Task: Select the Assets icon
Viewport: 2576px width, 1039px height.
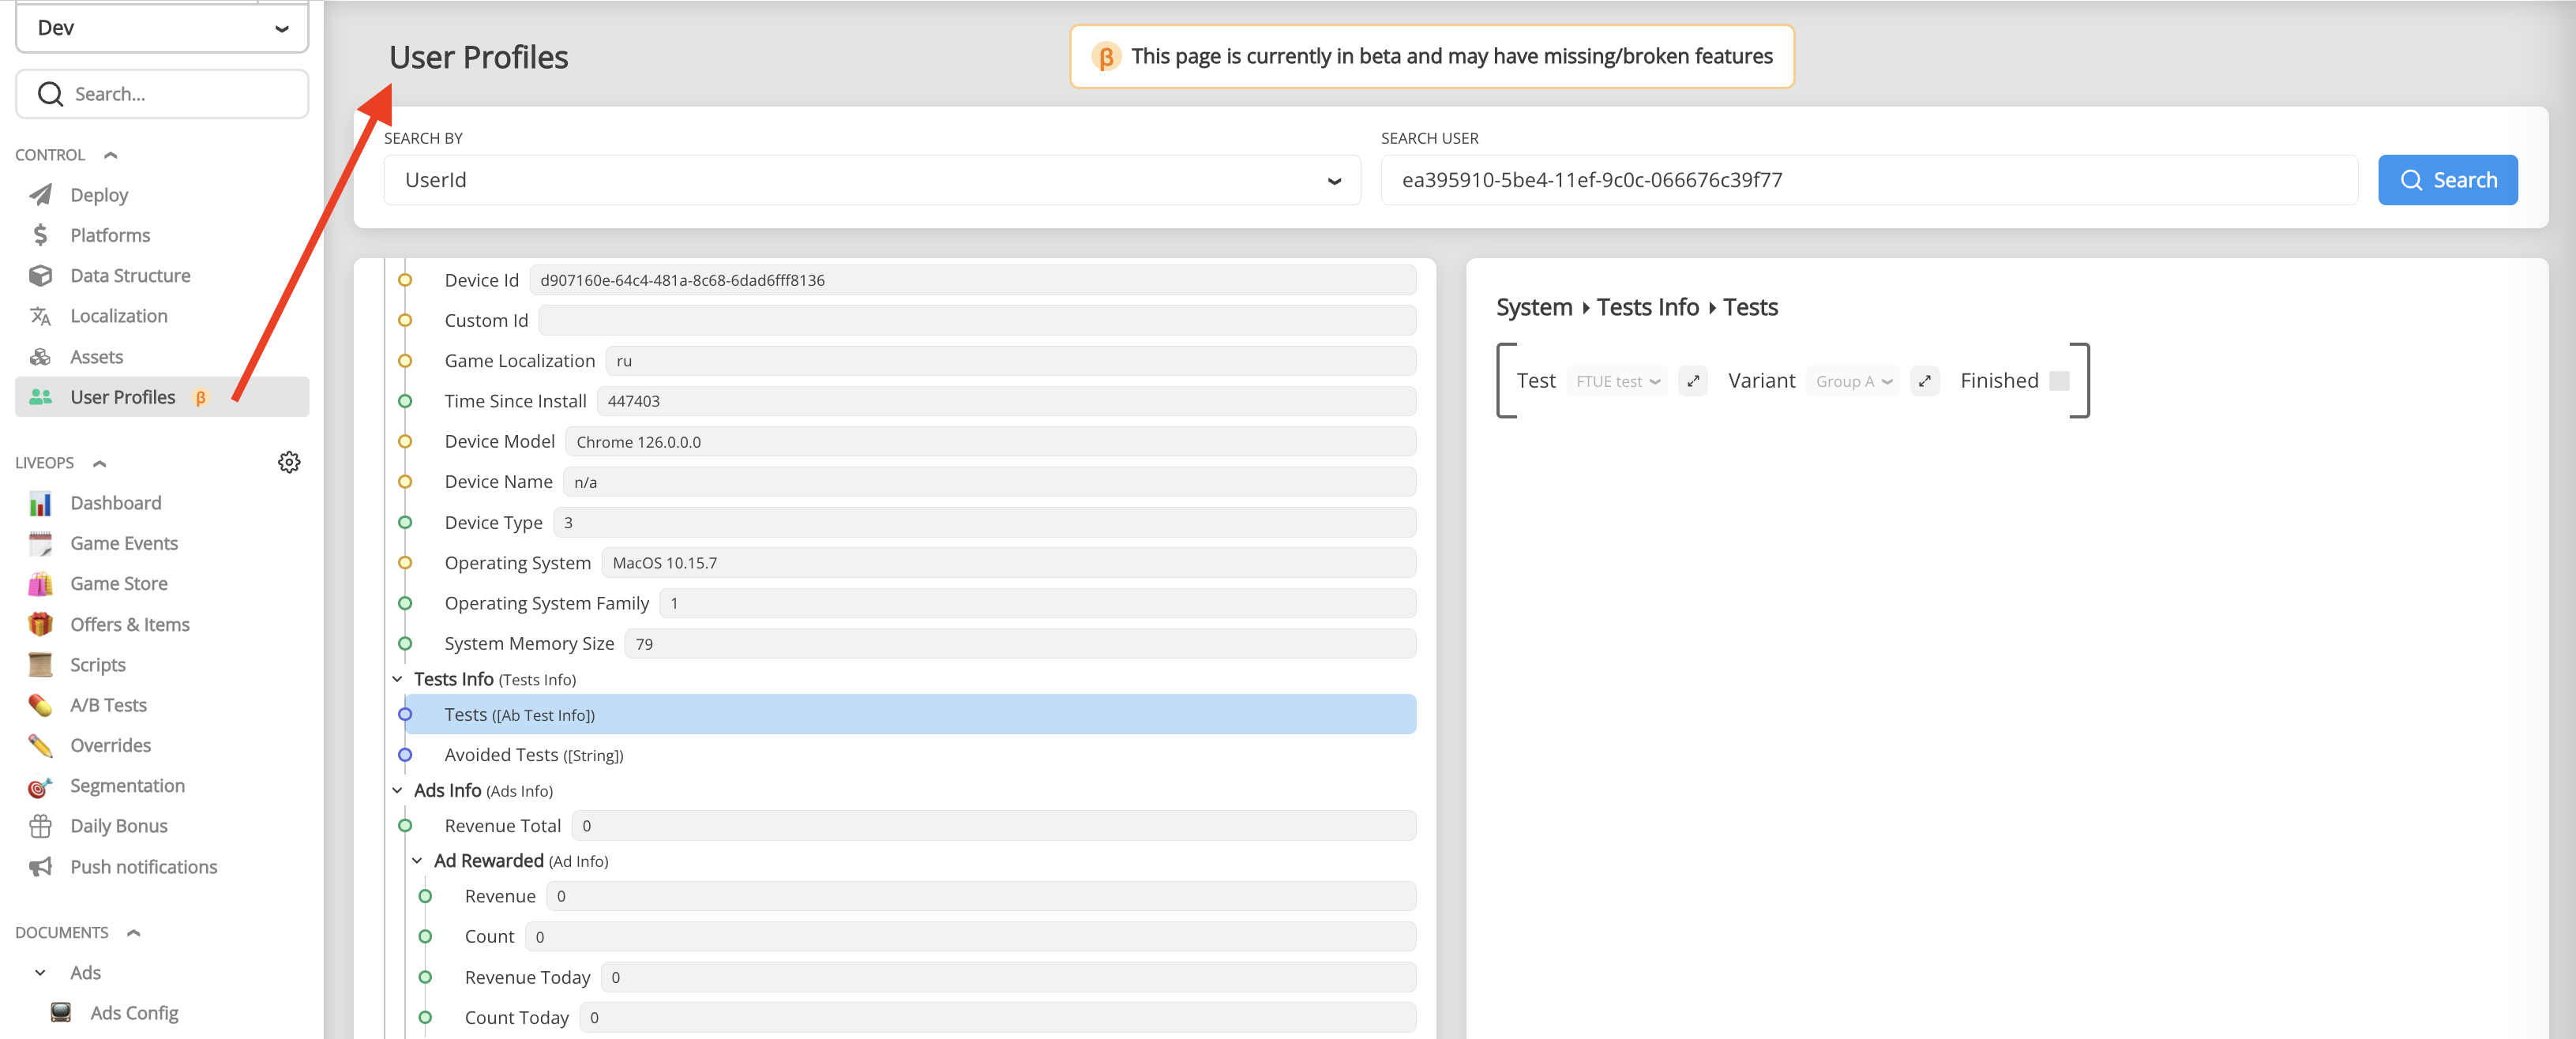Action: [40, 356]
